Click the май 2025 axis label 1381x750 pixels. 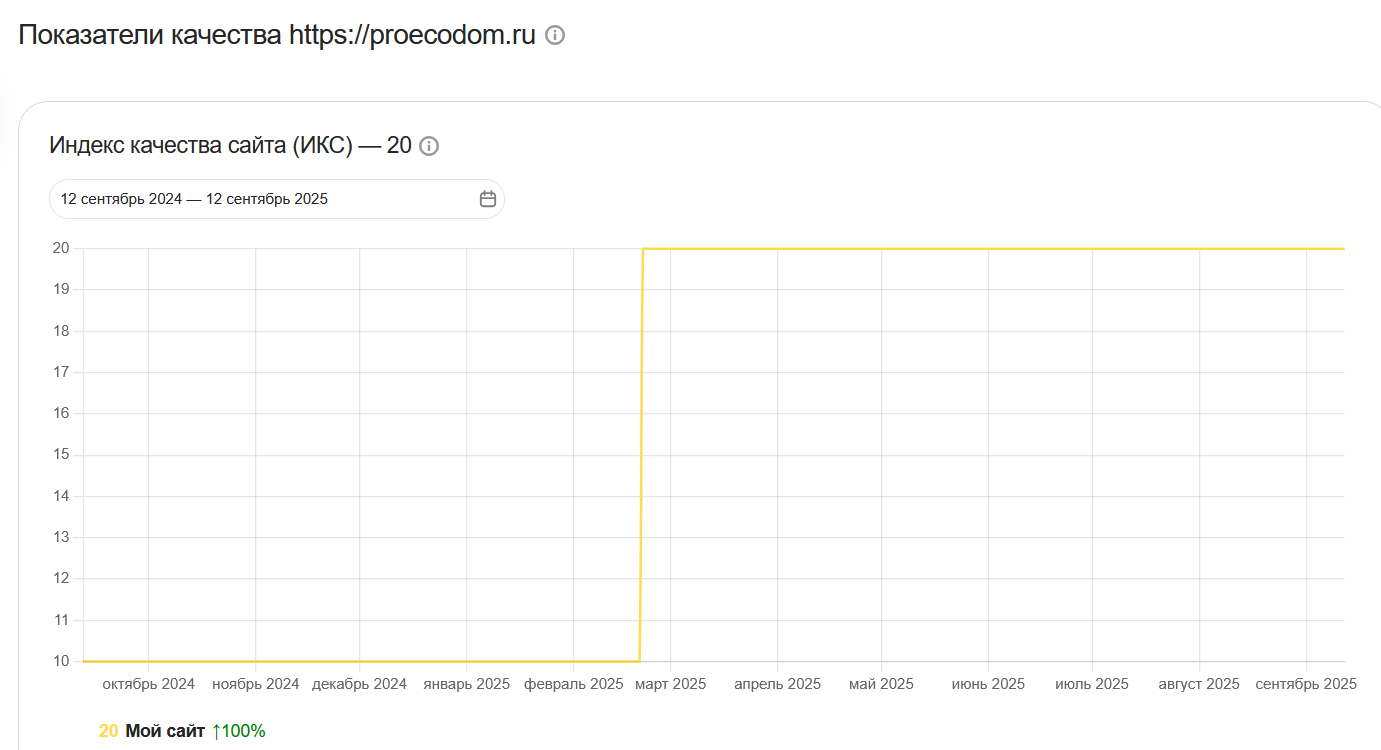[881, 684]
